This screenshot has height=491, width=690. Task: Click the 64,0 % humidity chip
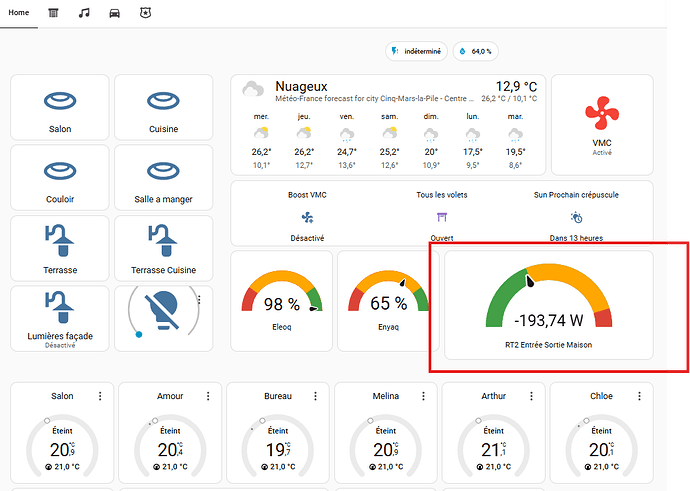[x=476, y=51]
